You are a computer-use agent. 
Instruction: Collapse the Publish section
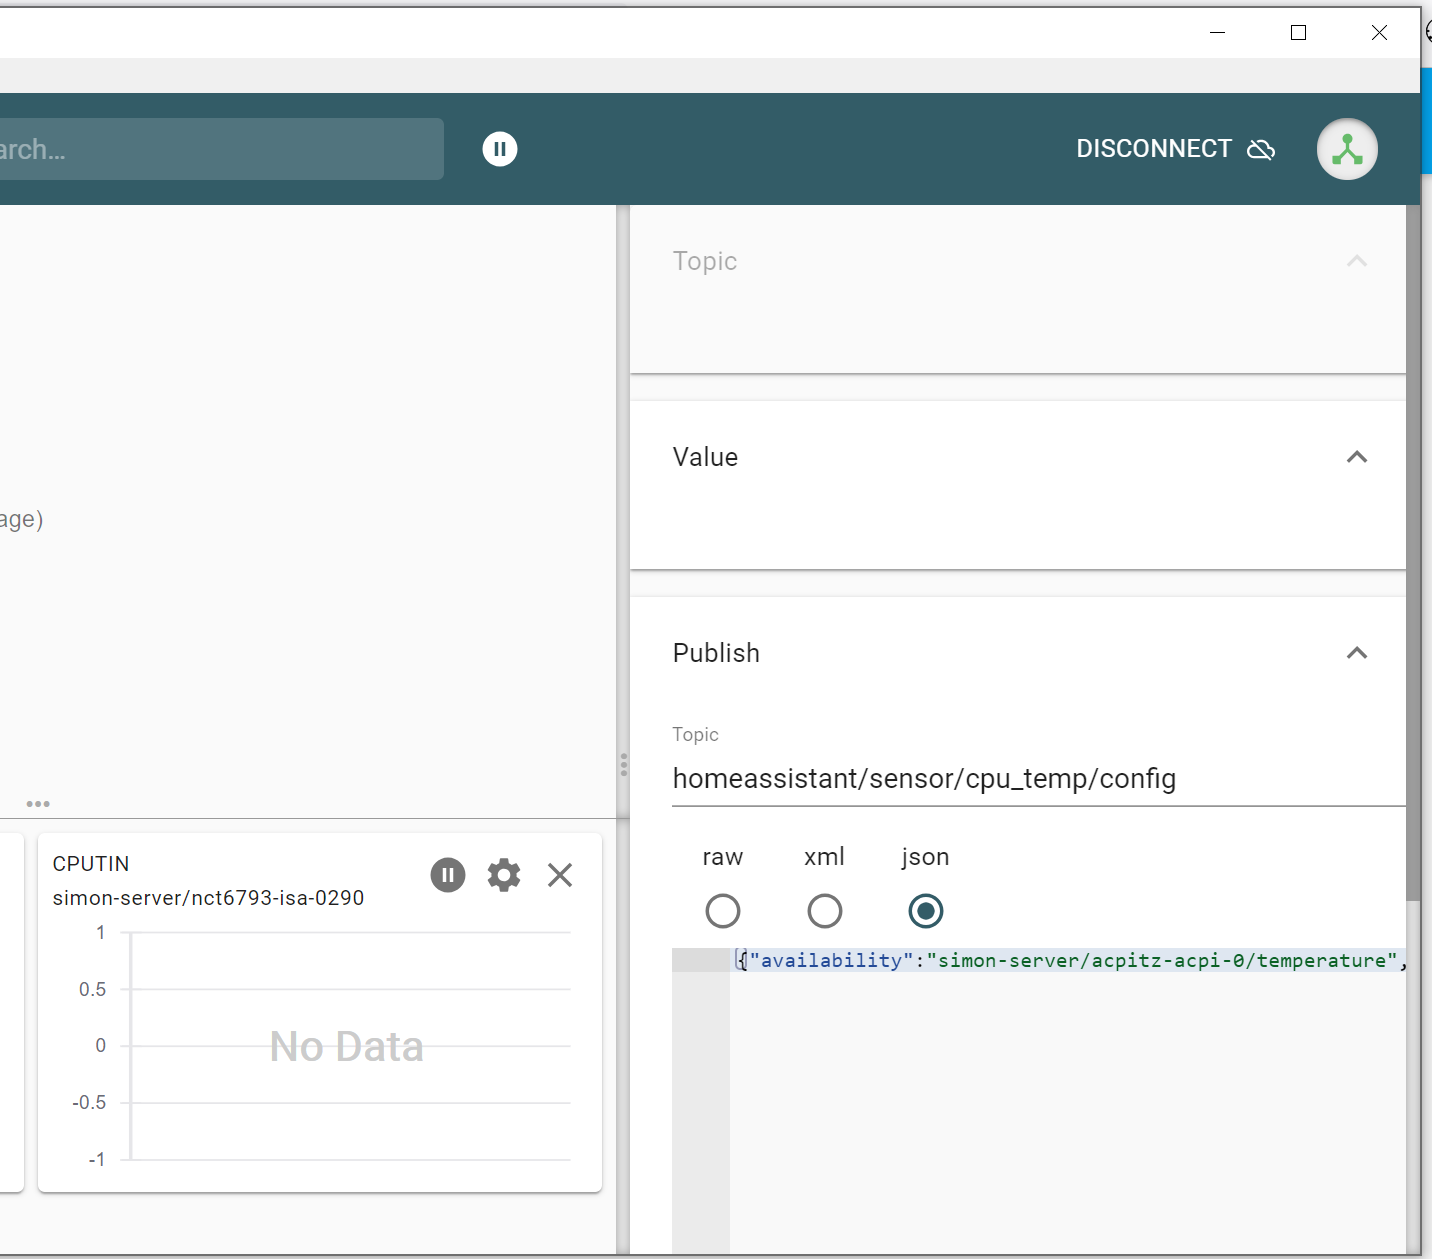tap(1357, 653)
